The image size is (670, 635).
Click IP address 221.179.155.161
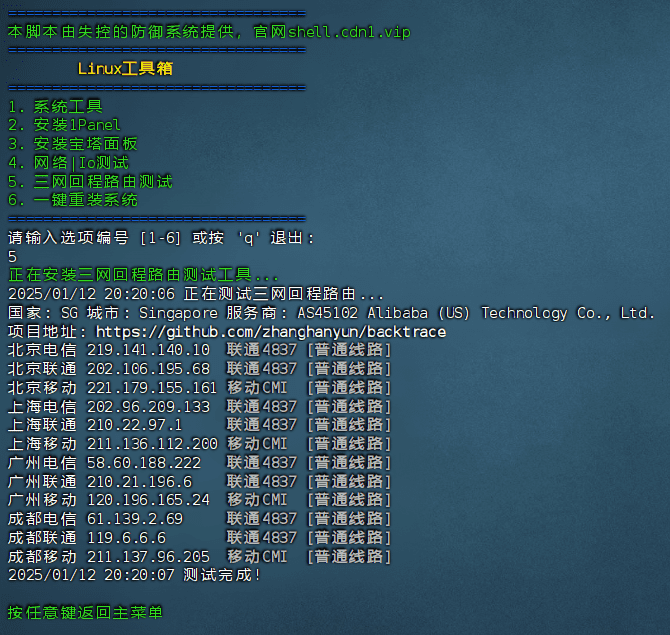[x=152, y=388]
